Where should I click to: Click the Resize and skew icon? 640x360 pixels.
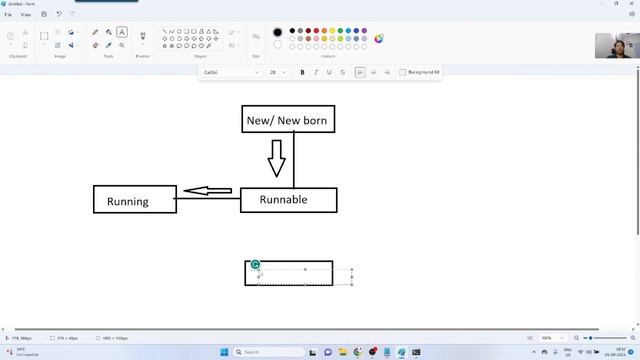[x=58, y=45]
